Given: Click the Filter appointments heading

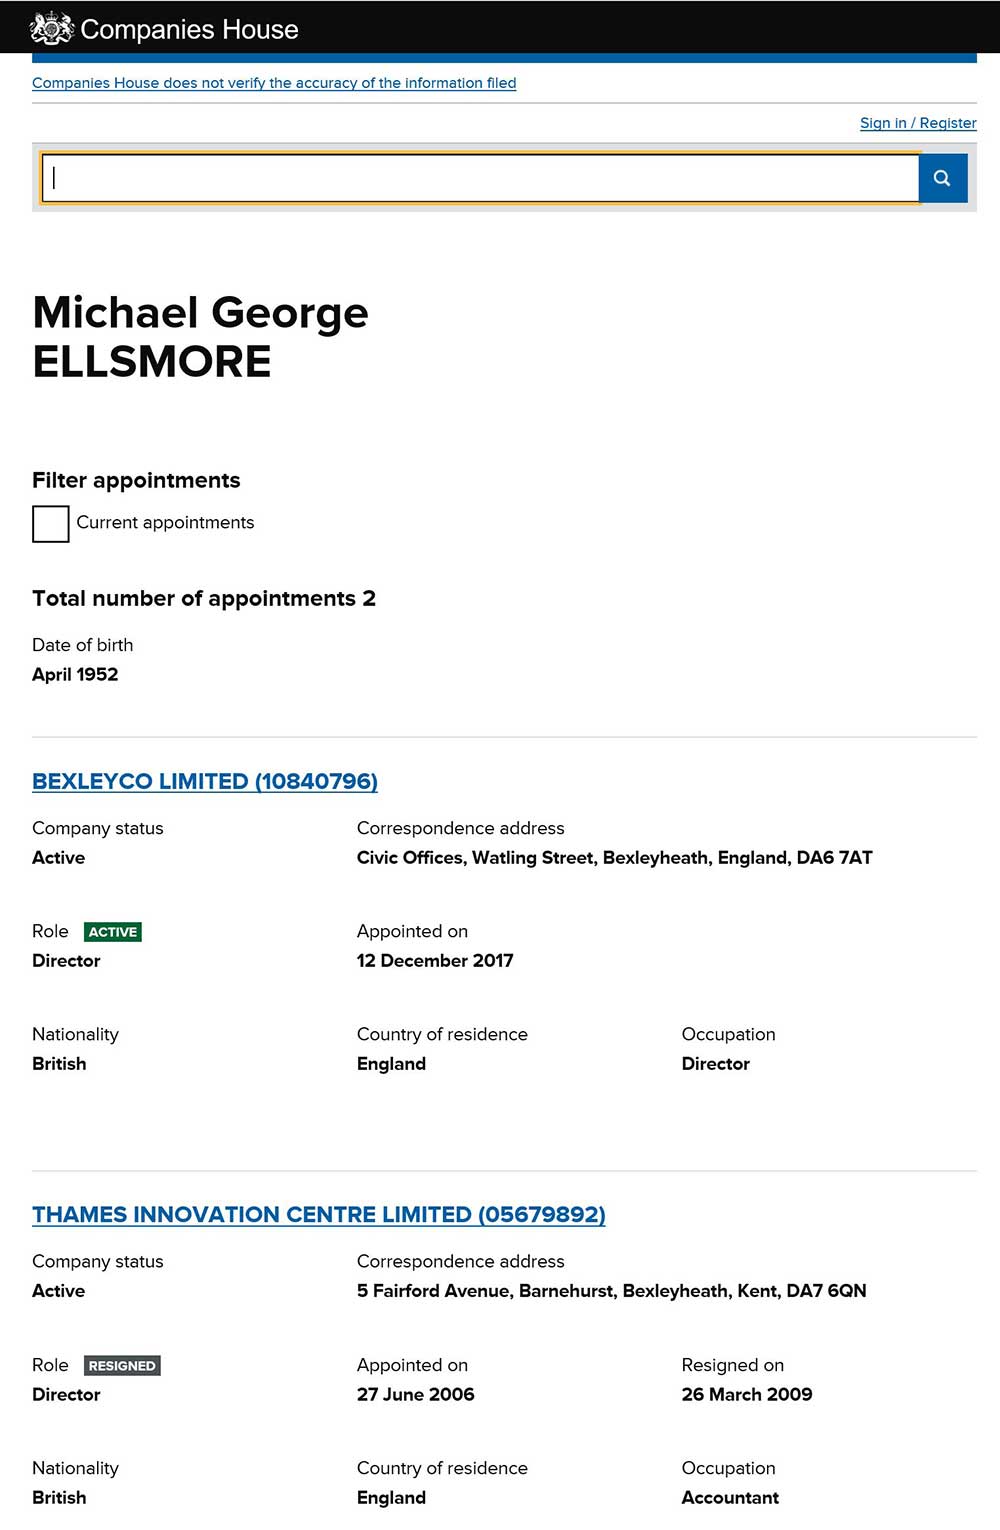Looking at the screenshot, I should click(136, 480).
